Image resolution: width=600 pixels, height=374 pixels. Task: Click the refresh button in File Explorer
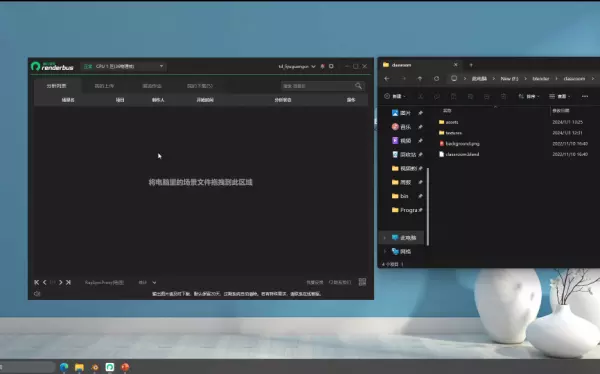click(x=436, y=78)
